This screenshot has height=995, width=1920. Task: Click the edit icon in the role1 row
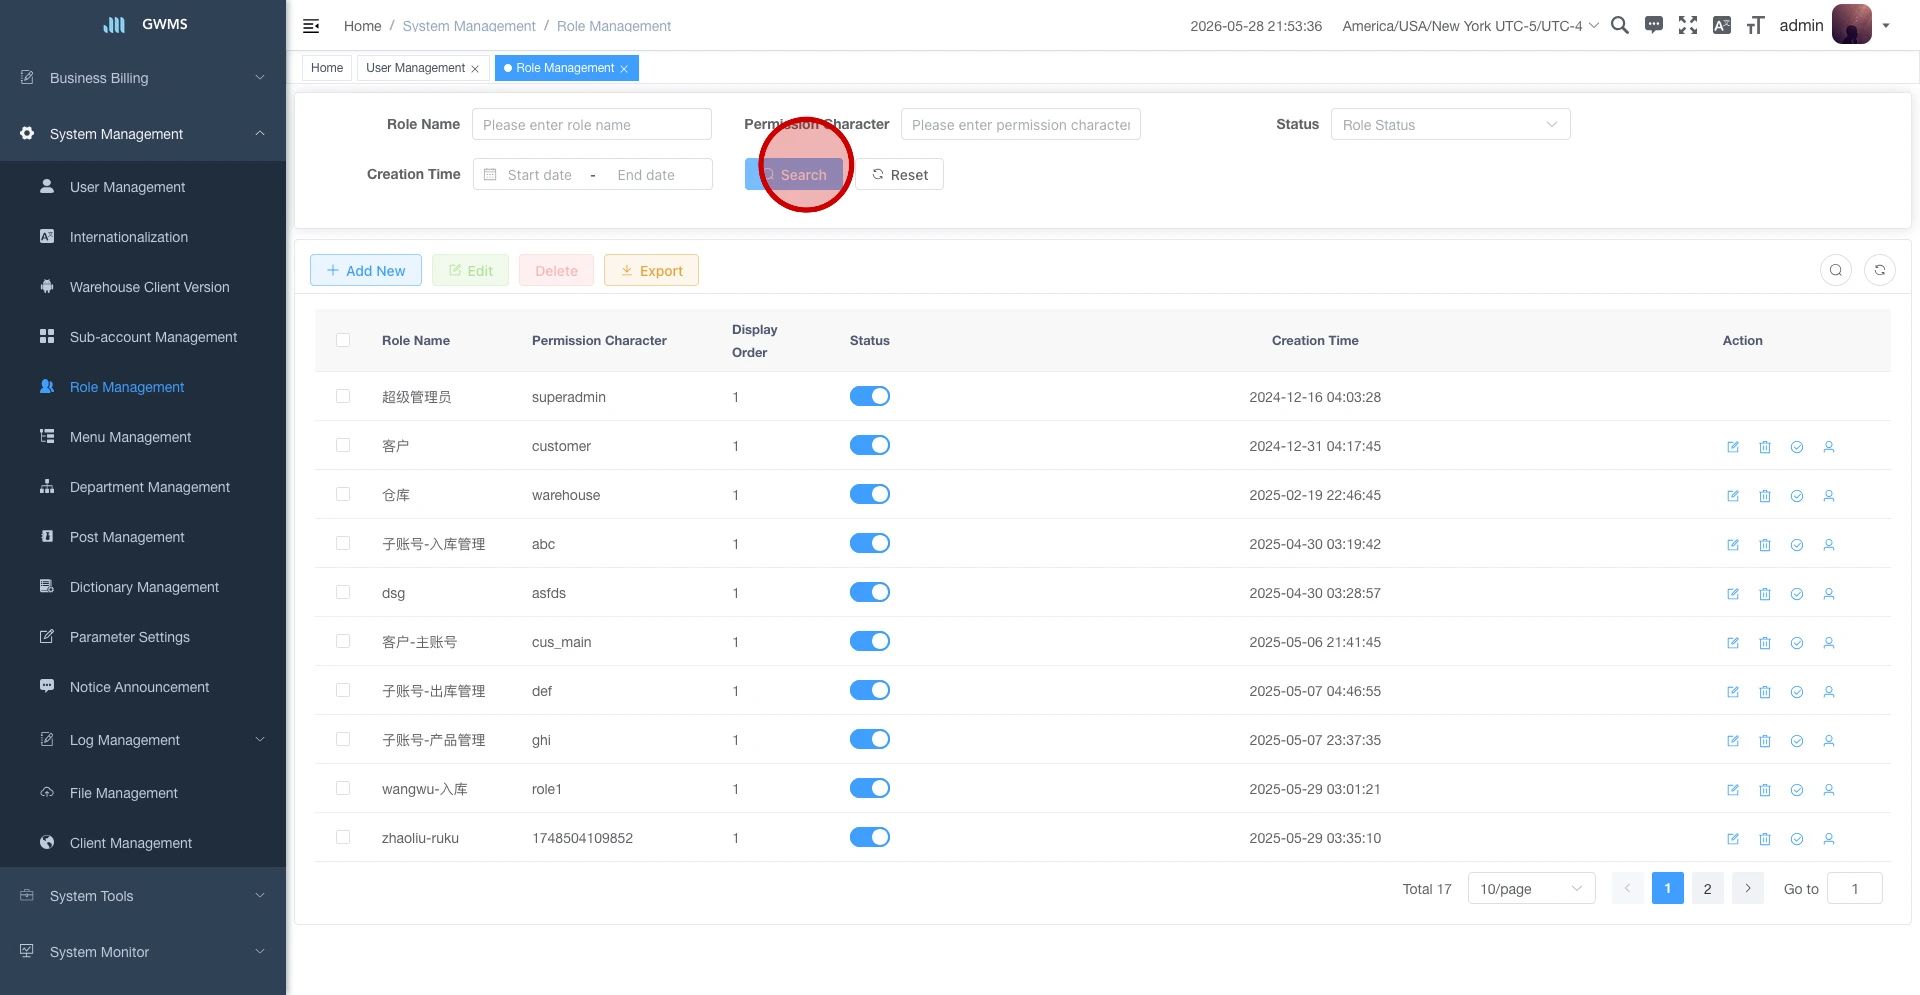pyautogui.click(x=1733, y=790)
